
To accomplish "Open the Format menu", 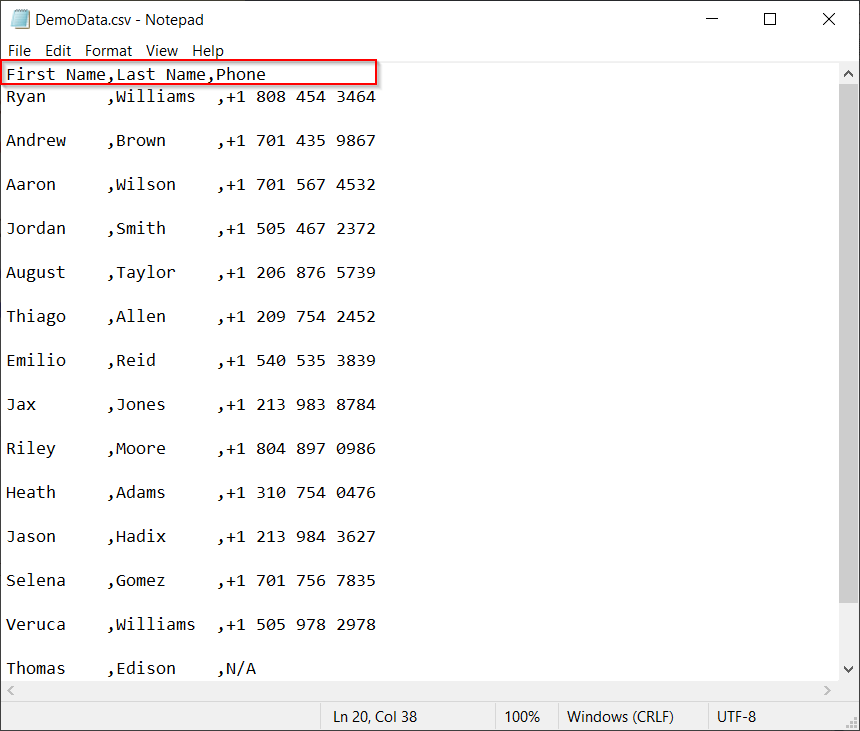I will [108, 50].
